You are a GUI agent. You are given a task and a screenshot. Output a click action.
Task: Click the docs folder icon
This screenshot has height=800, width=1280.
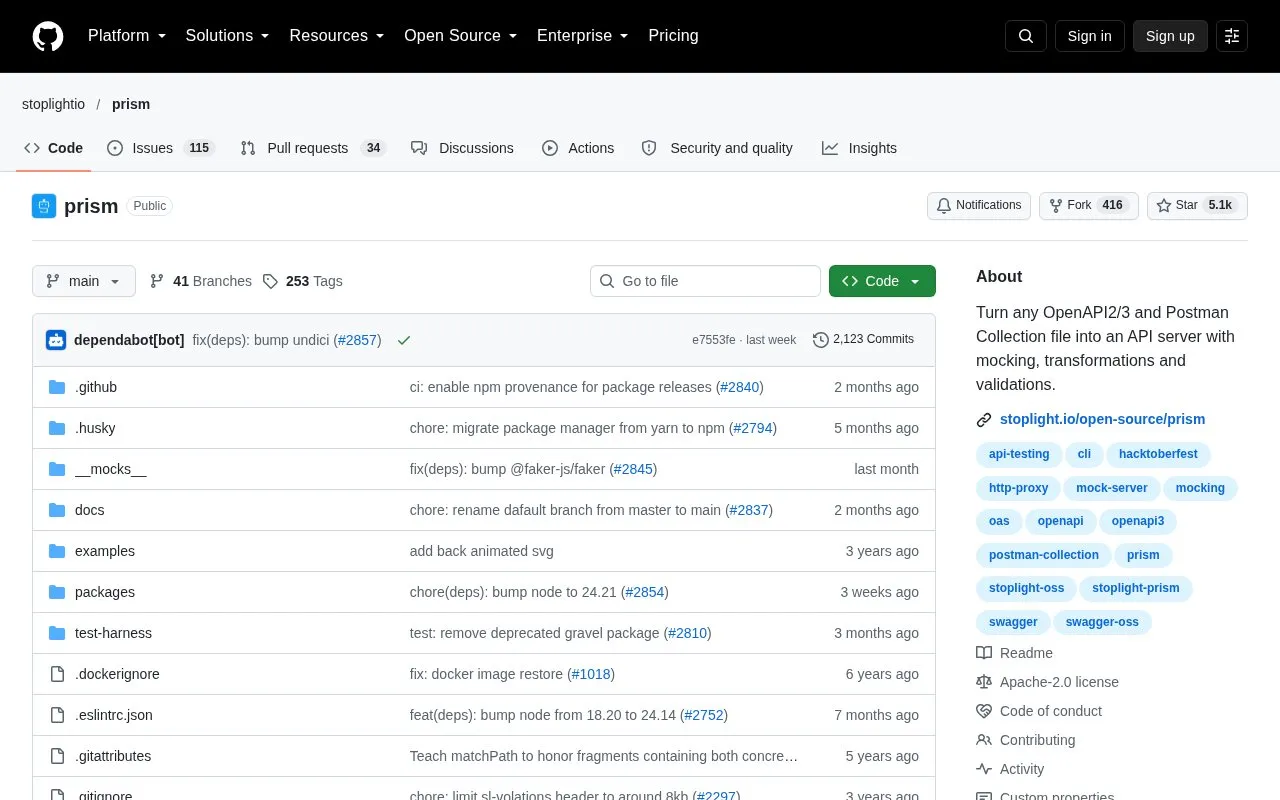57,510
